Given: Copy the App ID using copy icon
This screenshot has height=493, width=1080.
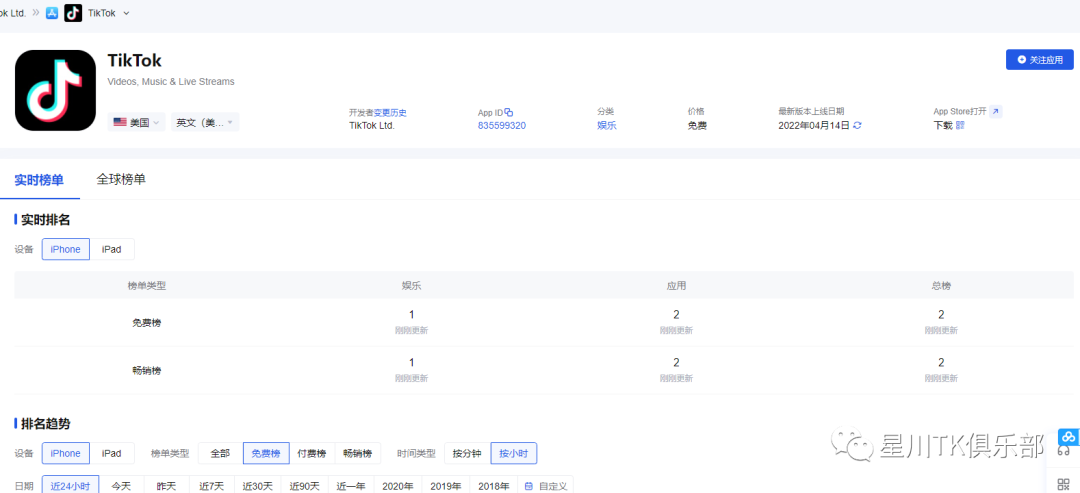Looking at the screenshot, I should pos(509,112).
